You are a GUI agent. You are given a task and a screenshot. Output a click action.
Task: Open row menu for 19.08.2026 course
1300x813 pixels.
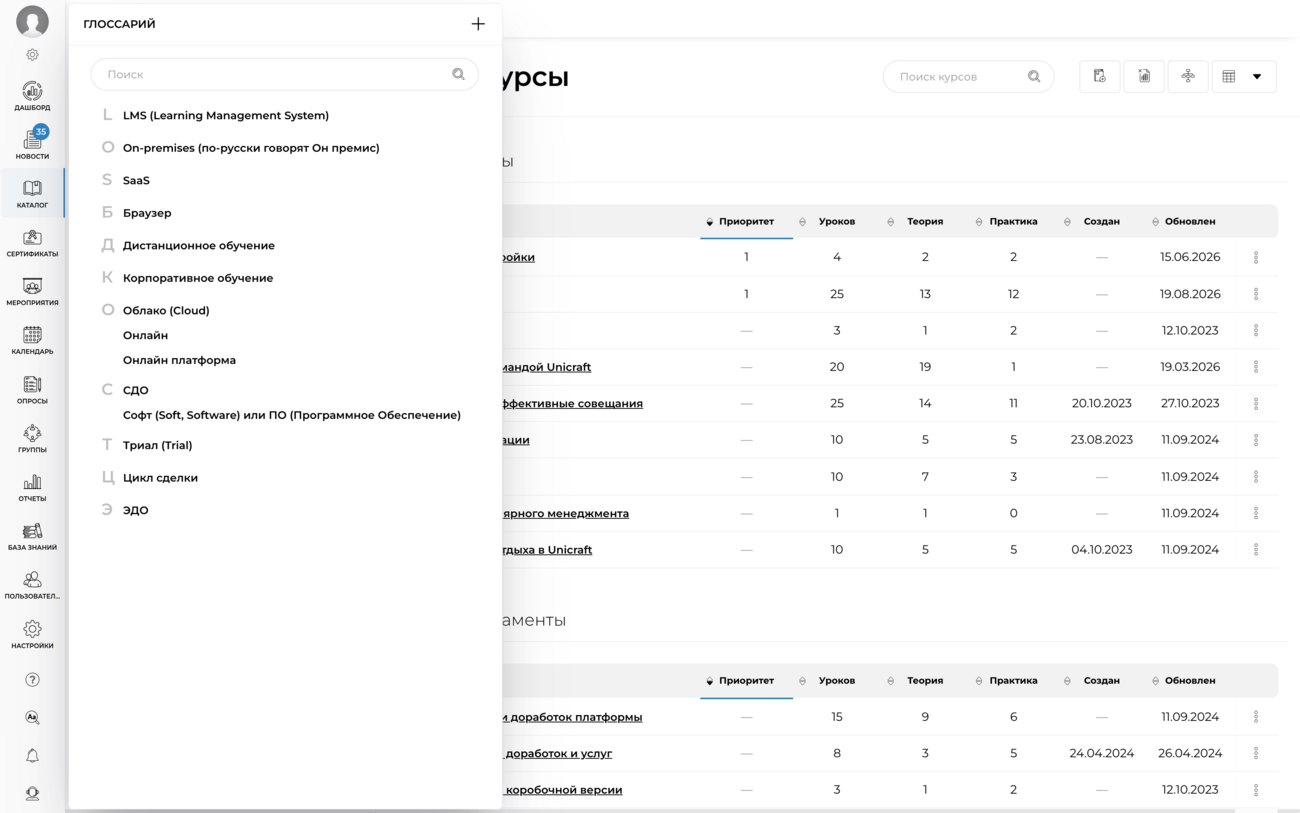pos(1256,294)
